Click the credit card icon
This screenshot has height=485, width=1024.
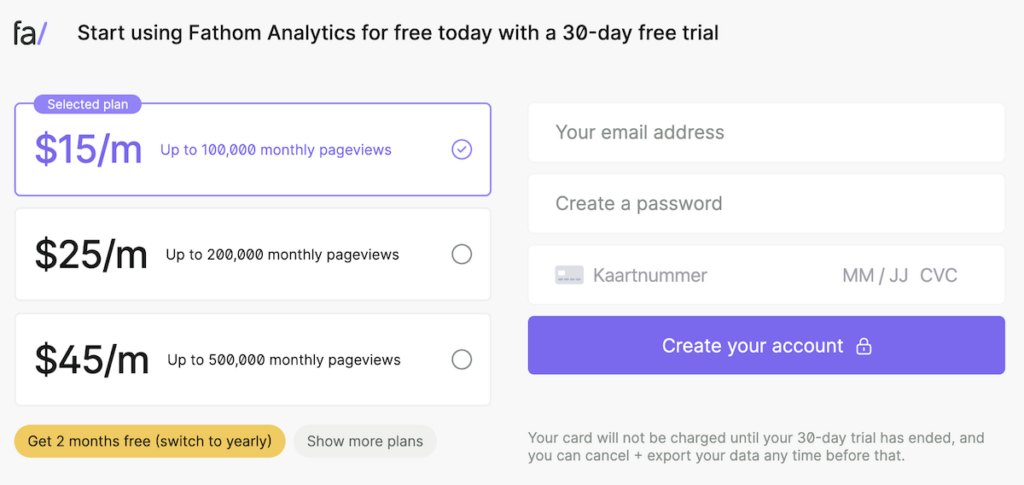pos(569,275)
